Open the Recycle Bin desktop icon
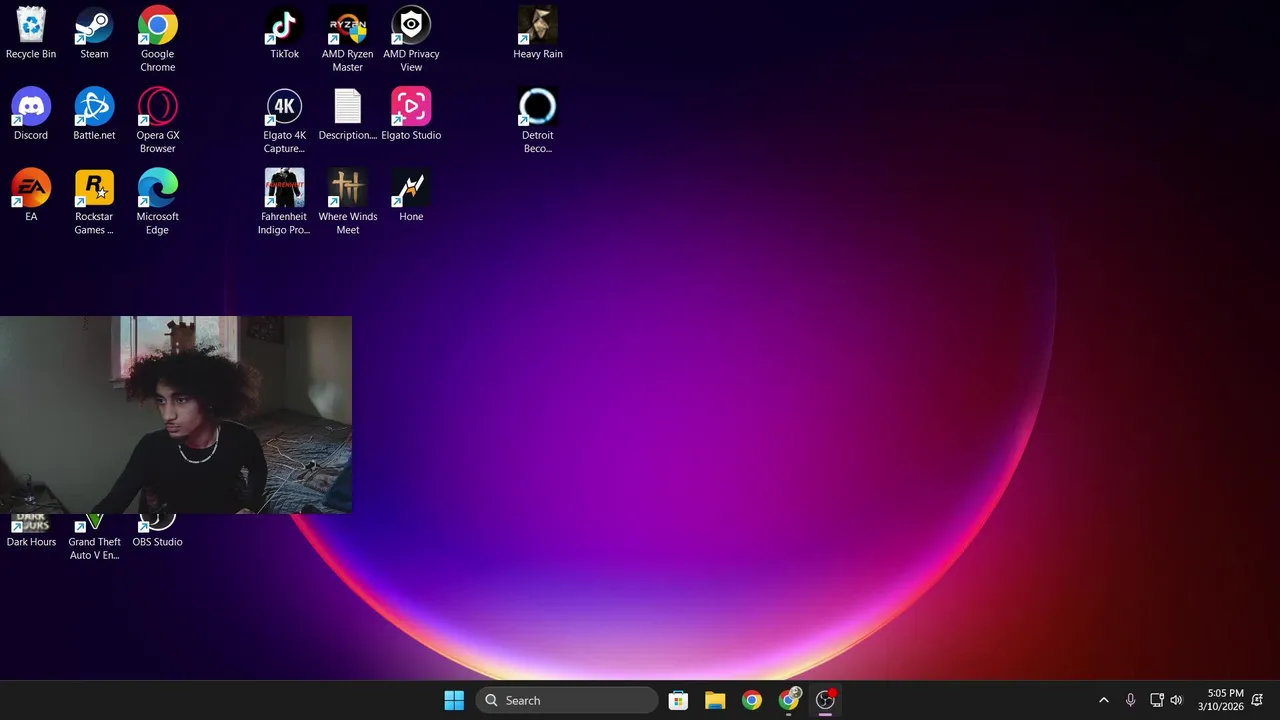 31,33
